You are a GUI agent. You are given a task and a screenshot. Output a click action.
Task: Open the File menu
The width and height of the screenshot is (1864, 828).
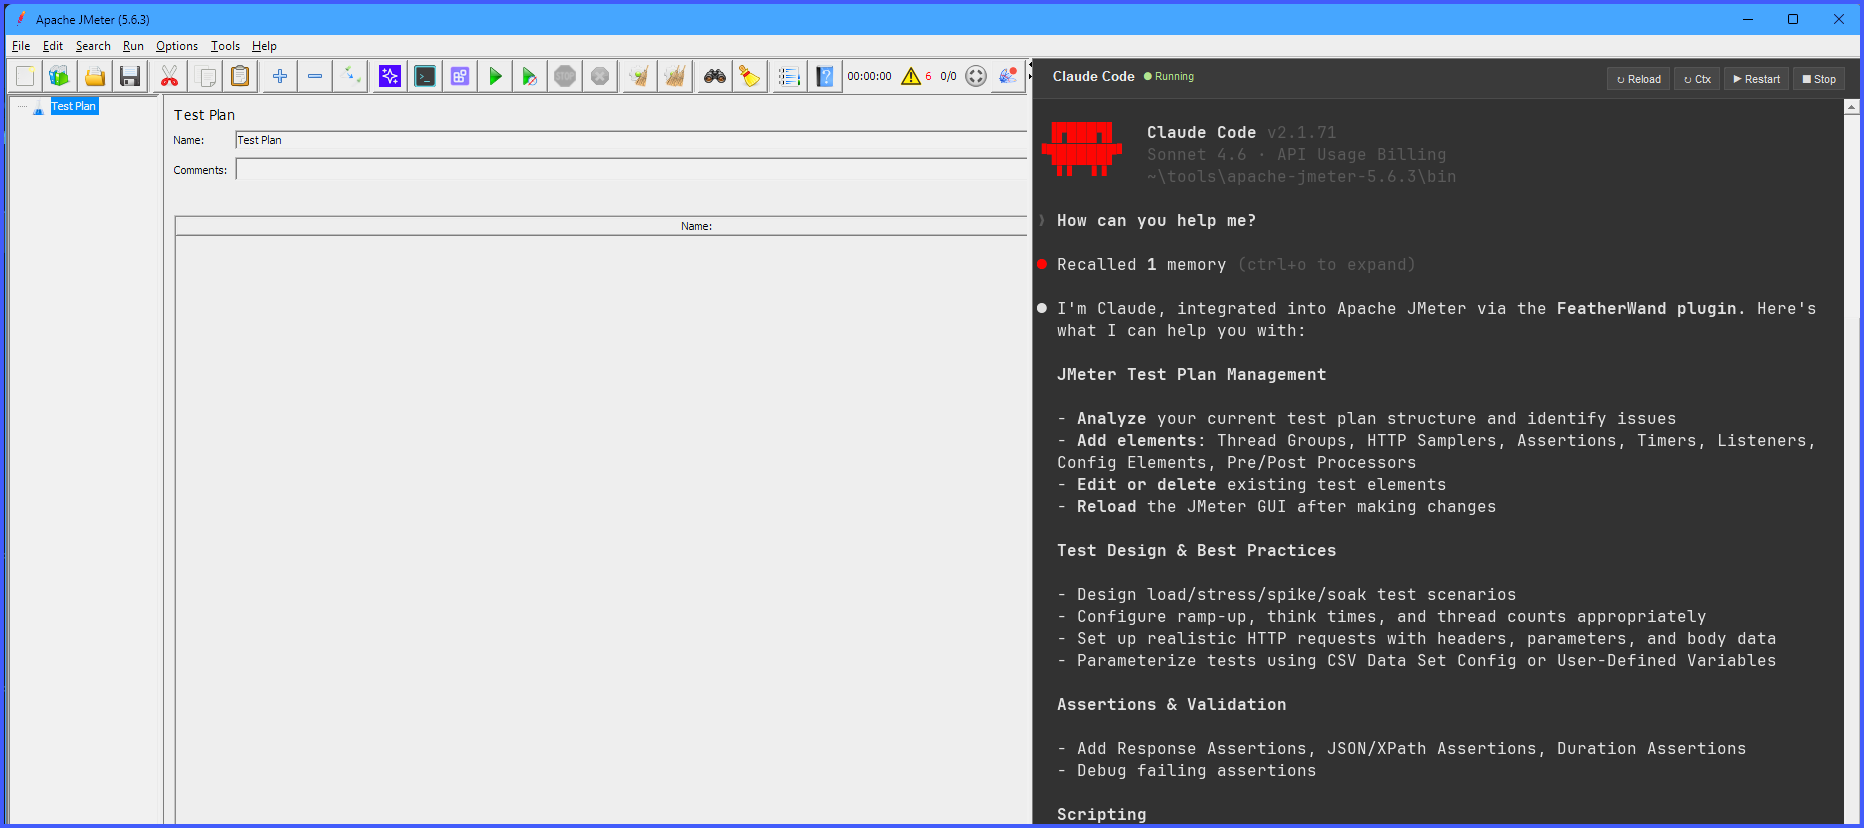click(x=21, y=46)
